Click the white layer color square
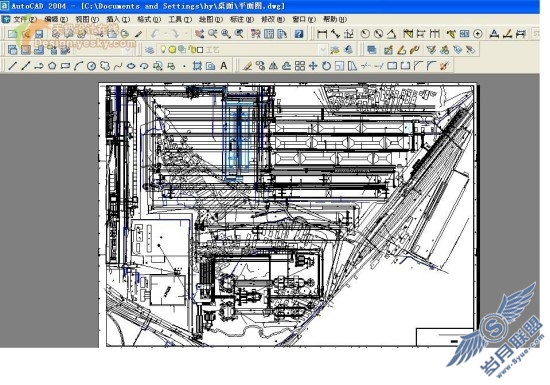The height and width of the screenshot is (385, 550). pos(200,50)
